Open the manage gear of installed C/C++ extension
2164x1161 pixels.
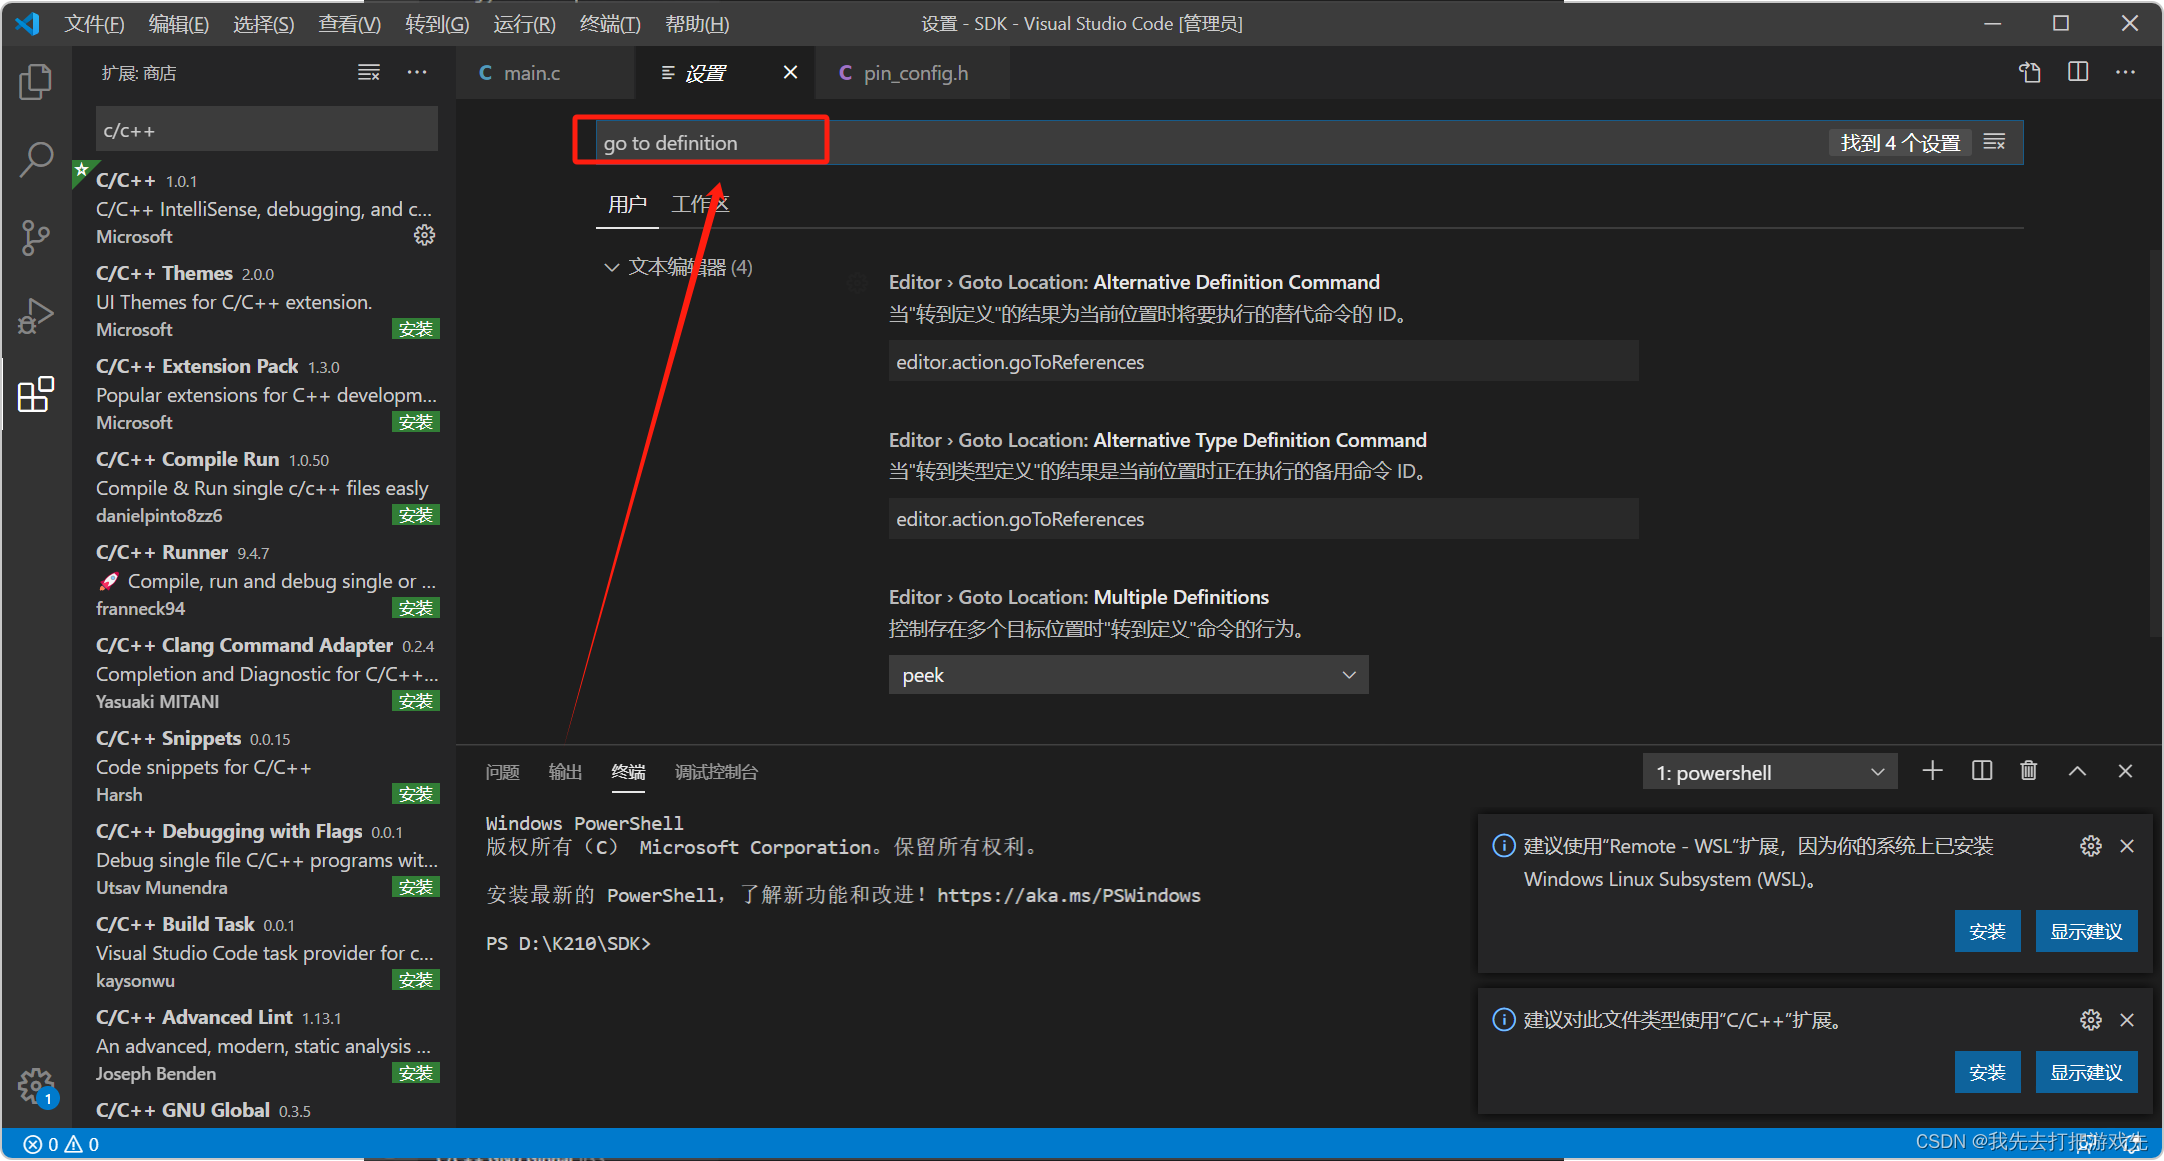[x=424, y=235]
